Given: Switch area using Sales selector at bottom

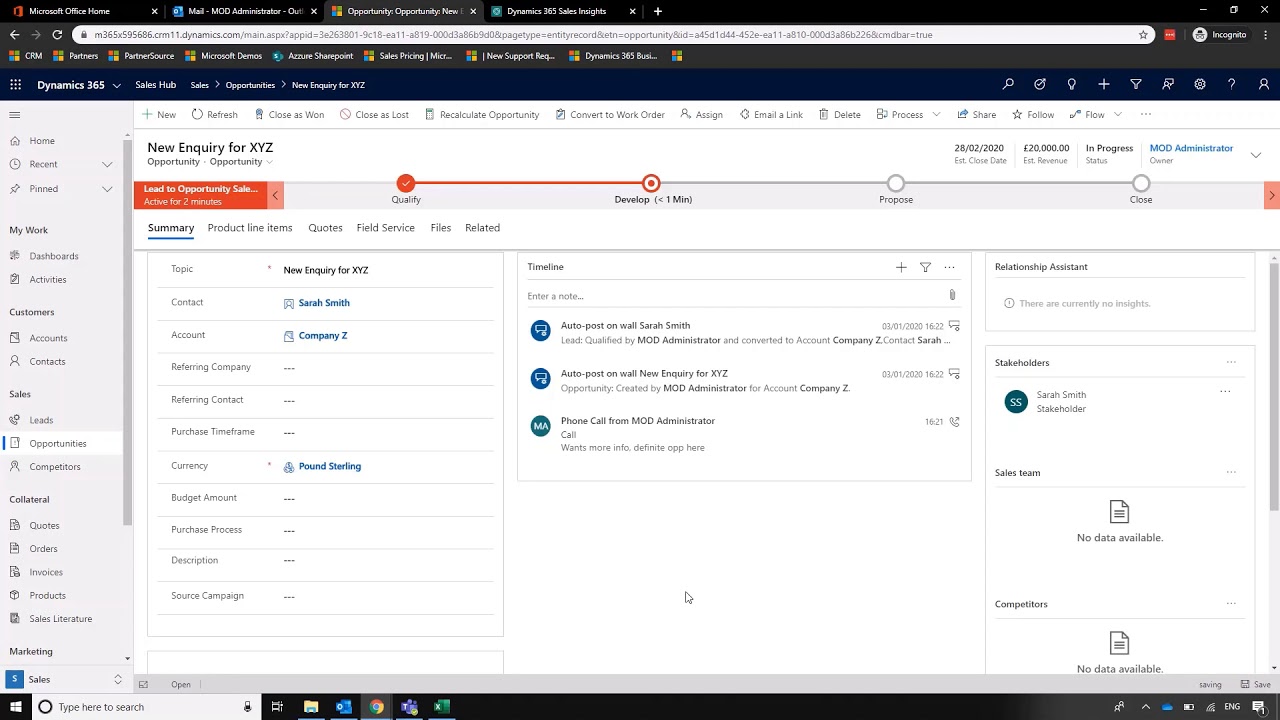Looking at the screenshot, I should tap(66, 679).
